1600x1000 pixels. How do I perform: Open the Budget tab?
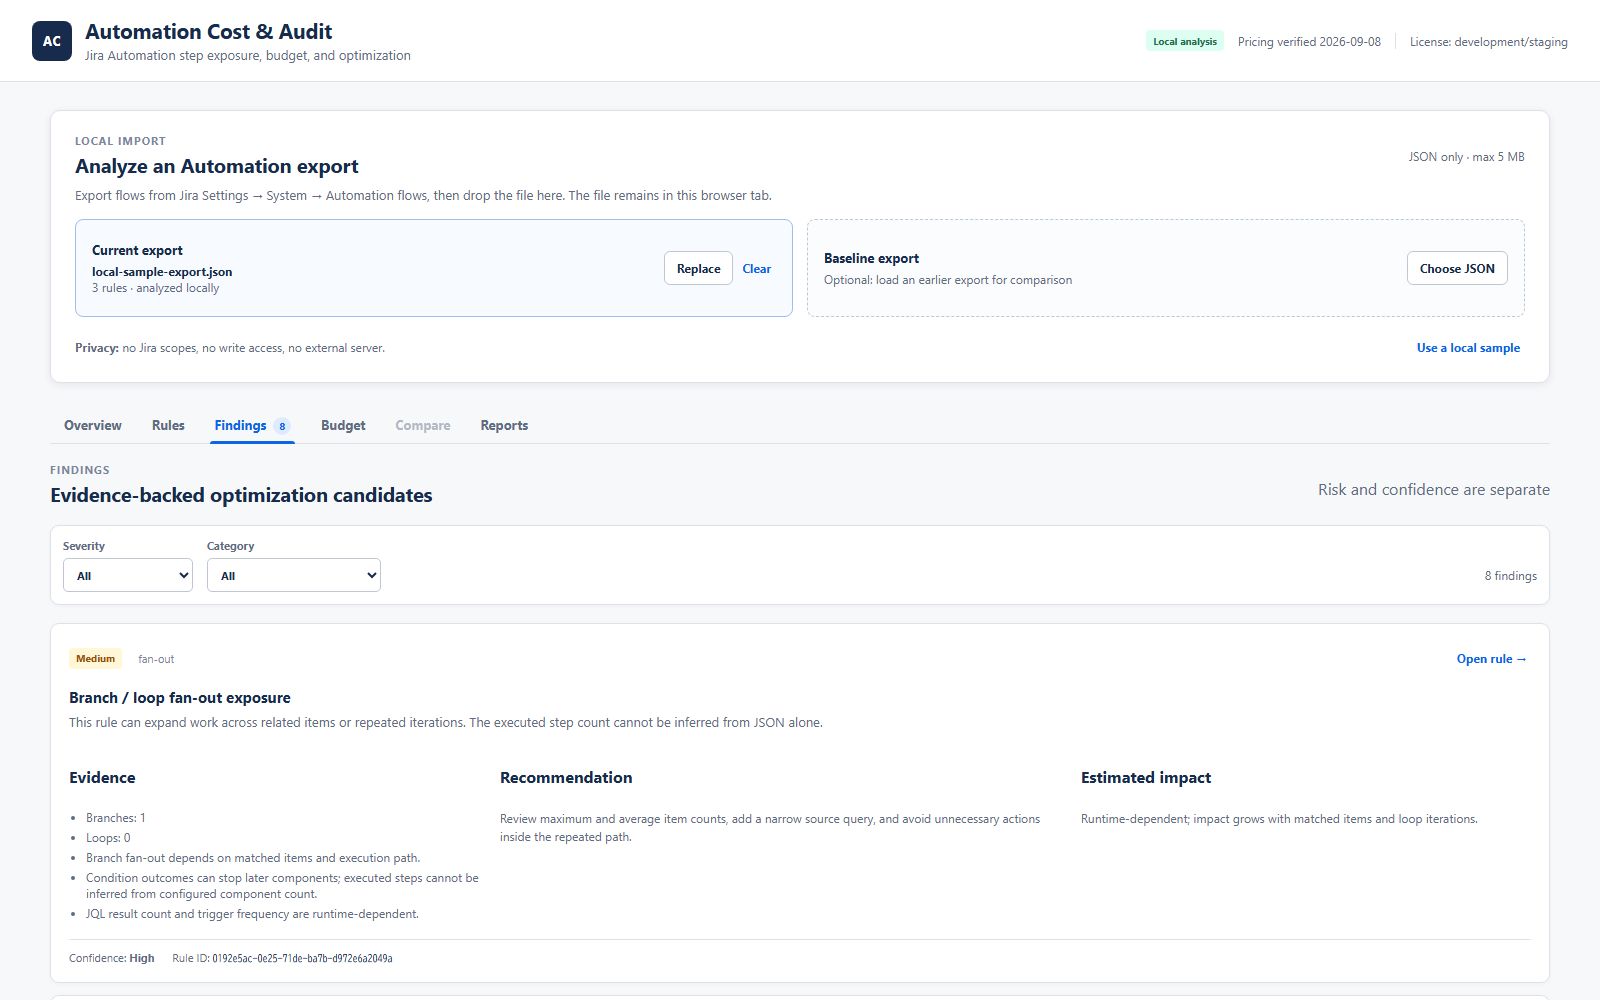343,425
